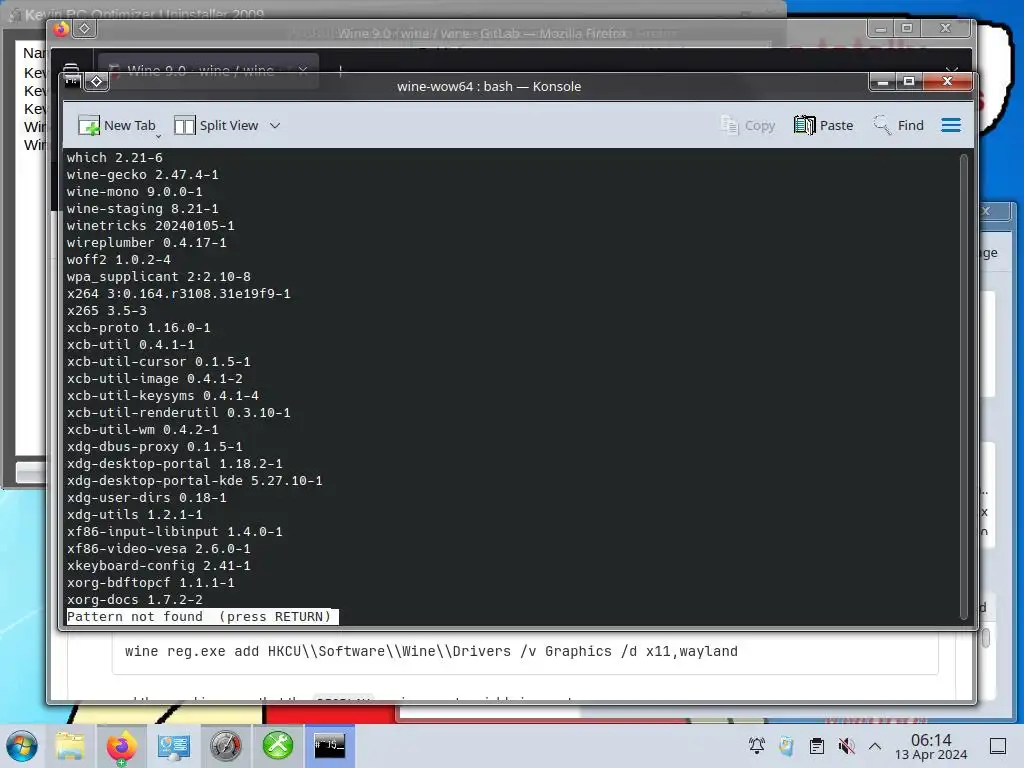The height and width of the screenshot is (768, 1024).
Task: Close the 'Wine 9.0' Firefox tab
Action: coord(302,71)
